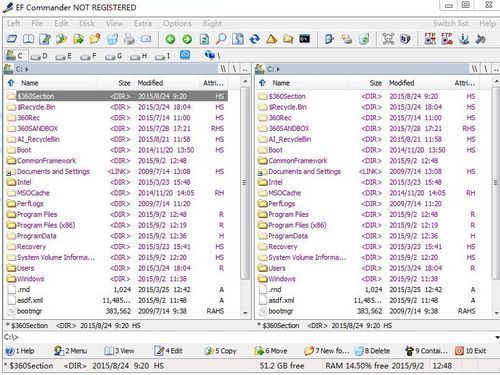Click the left panel parent '..' button
Viewport: 500px width, 375px height.
point(245,69)
